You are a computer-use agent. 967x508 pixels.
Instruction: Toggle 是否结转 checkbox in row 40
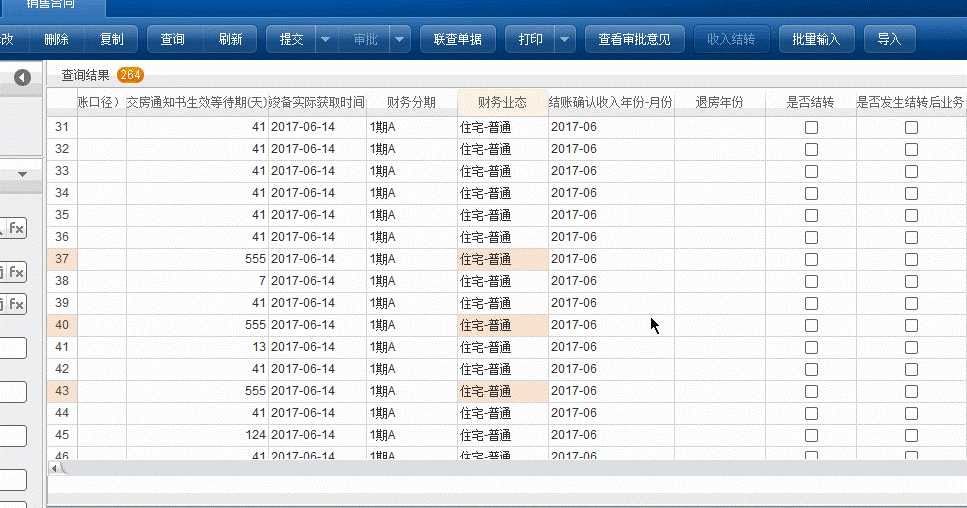(811, 326)
